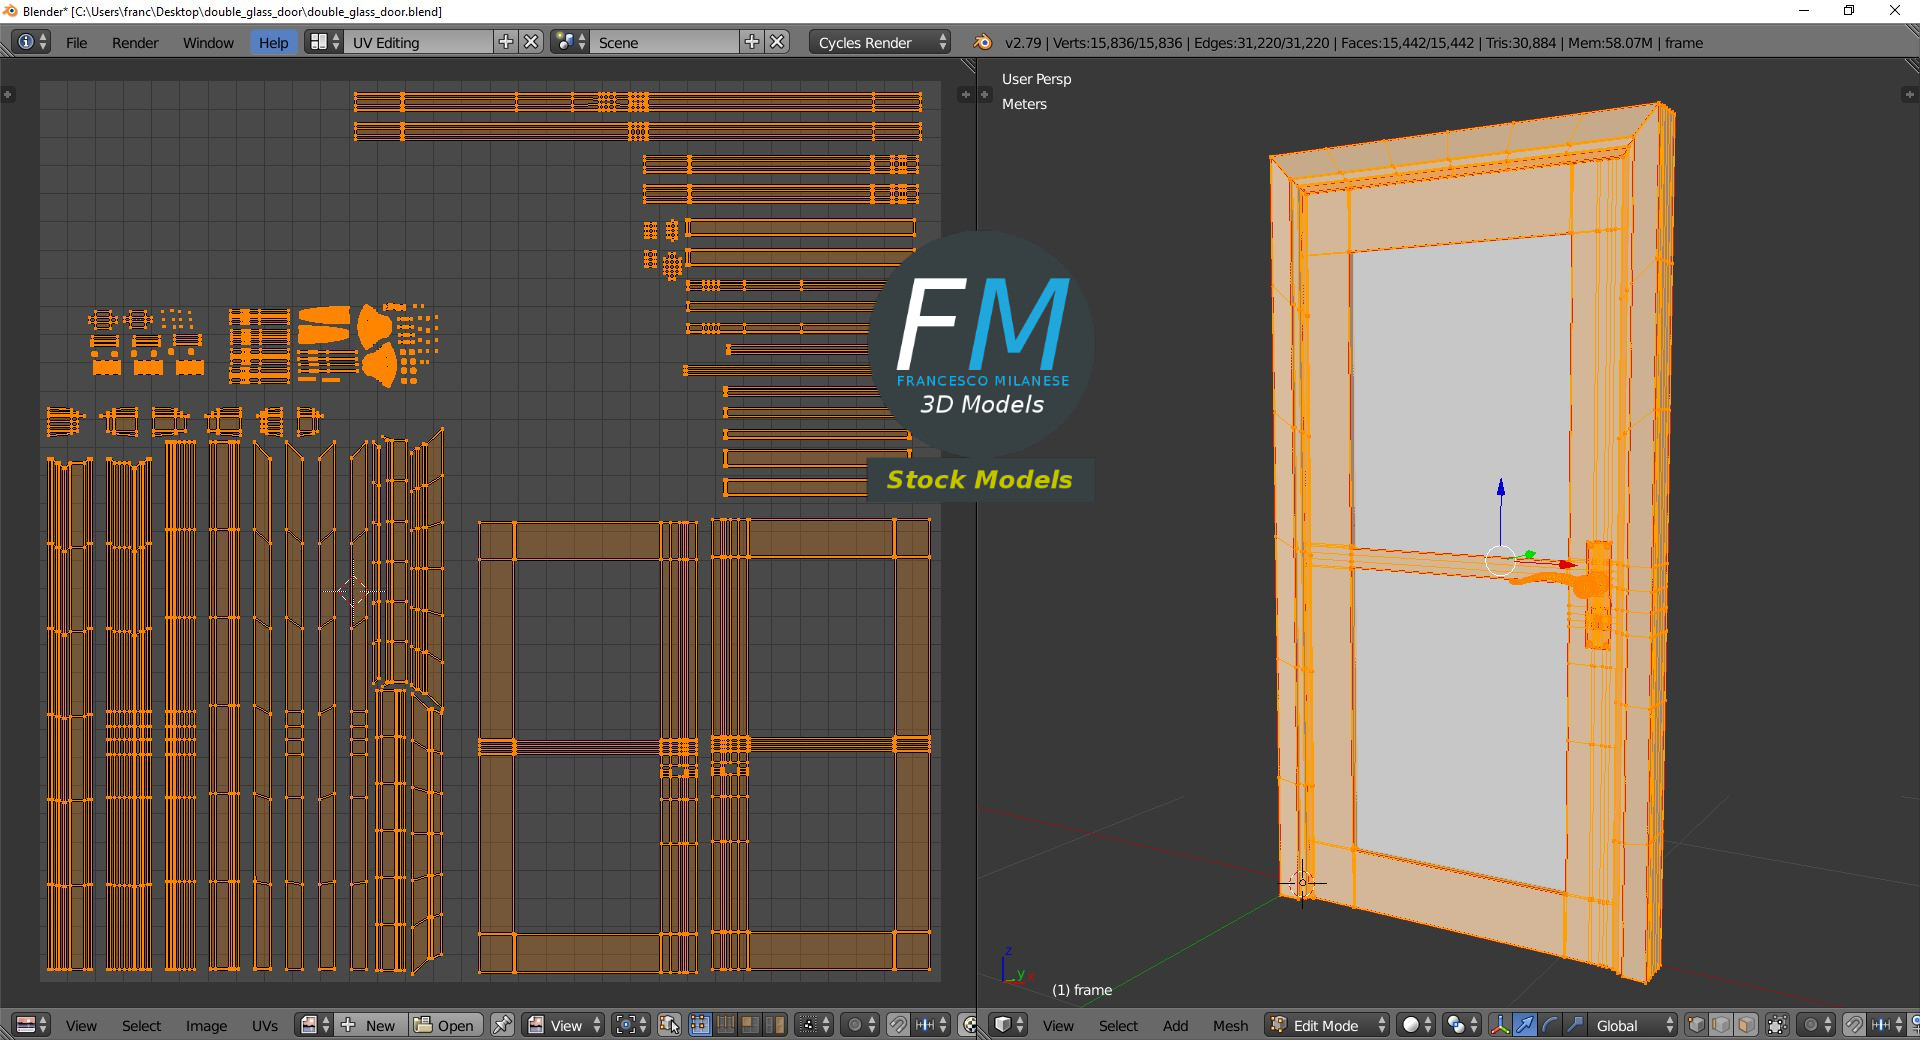Toggle snapping in the 3D view

point(1854,1025)
